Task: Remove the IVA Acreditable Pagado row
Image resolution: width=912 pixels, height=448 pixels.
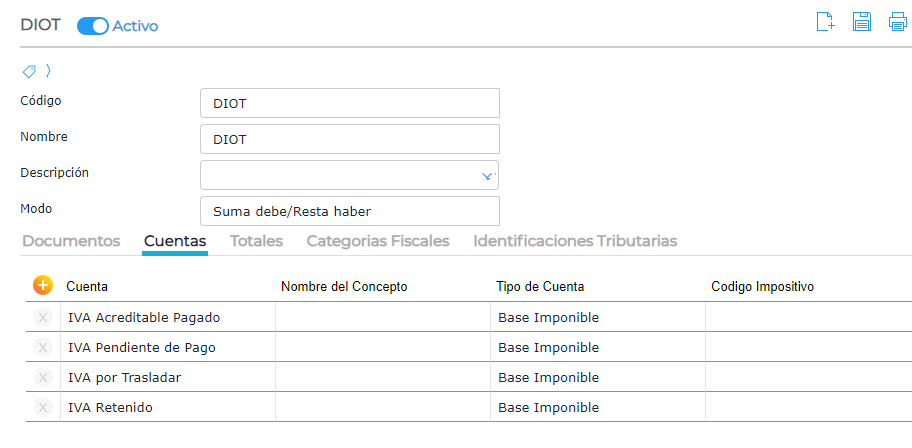Action: click(x=43, y=317)
